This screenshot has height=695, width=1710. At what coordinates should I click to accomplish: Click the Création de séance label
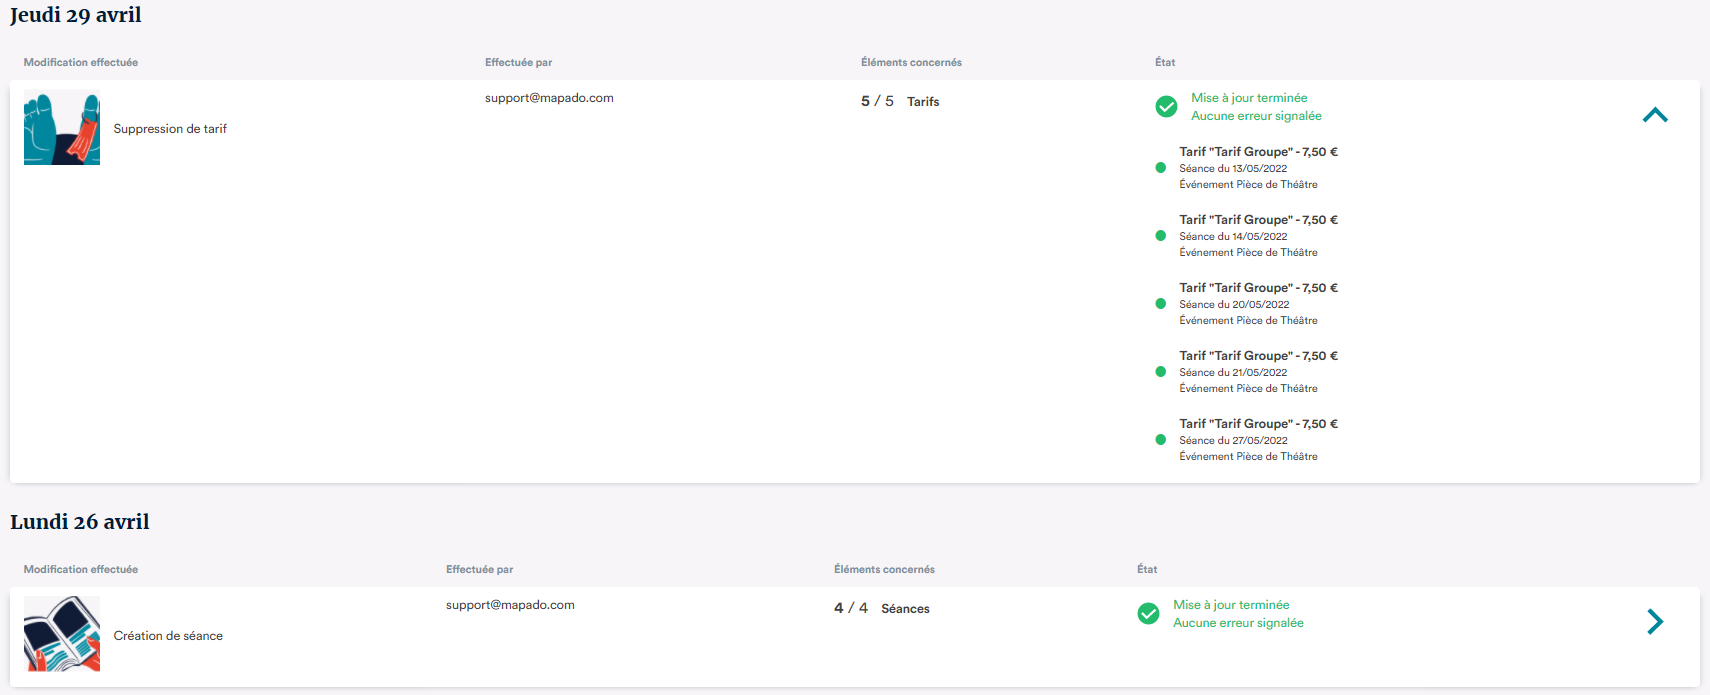pyautogui.click(x=168, y=636)
